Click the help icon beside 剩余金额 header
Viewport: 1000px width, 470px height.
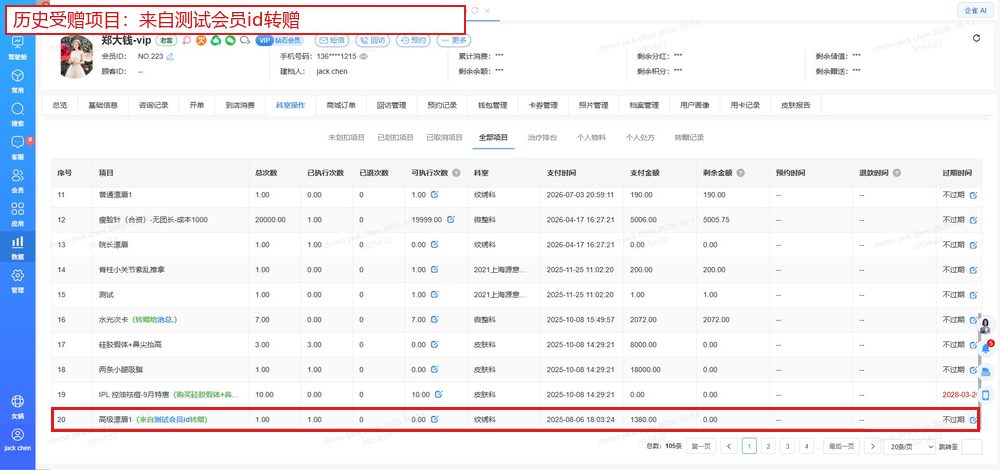(x=740, y=173)
